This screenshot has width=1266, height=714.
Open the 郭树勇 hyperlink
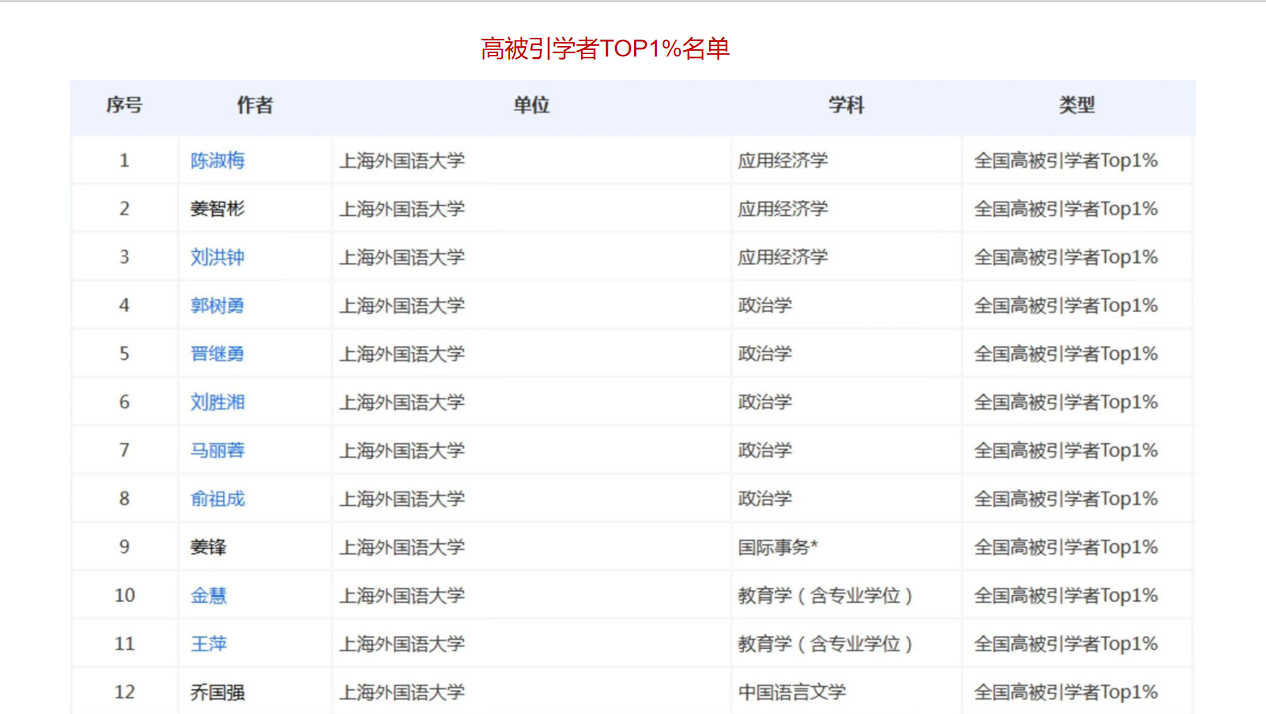click(217, 305)
